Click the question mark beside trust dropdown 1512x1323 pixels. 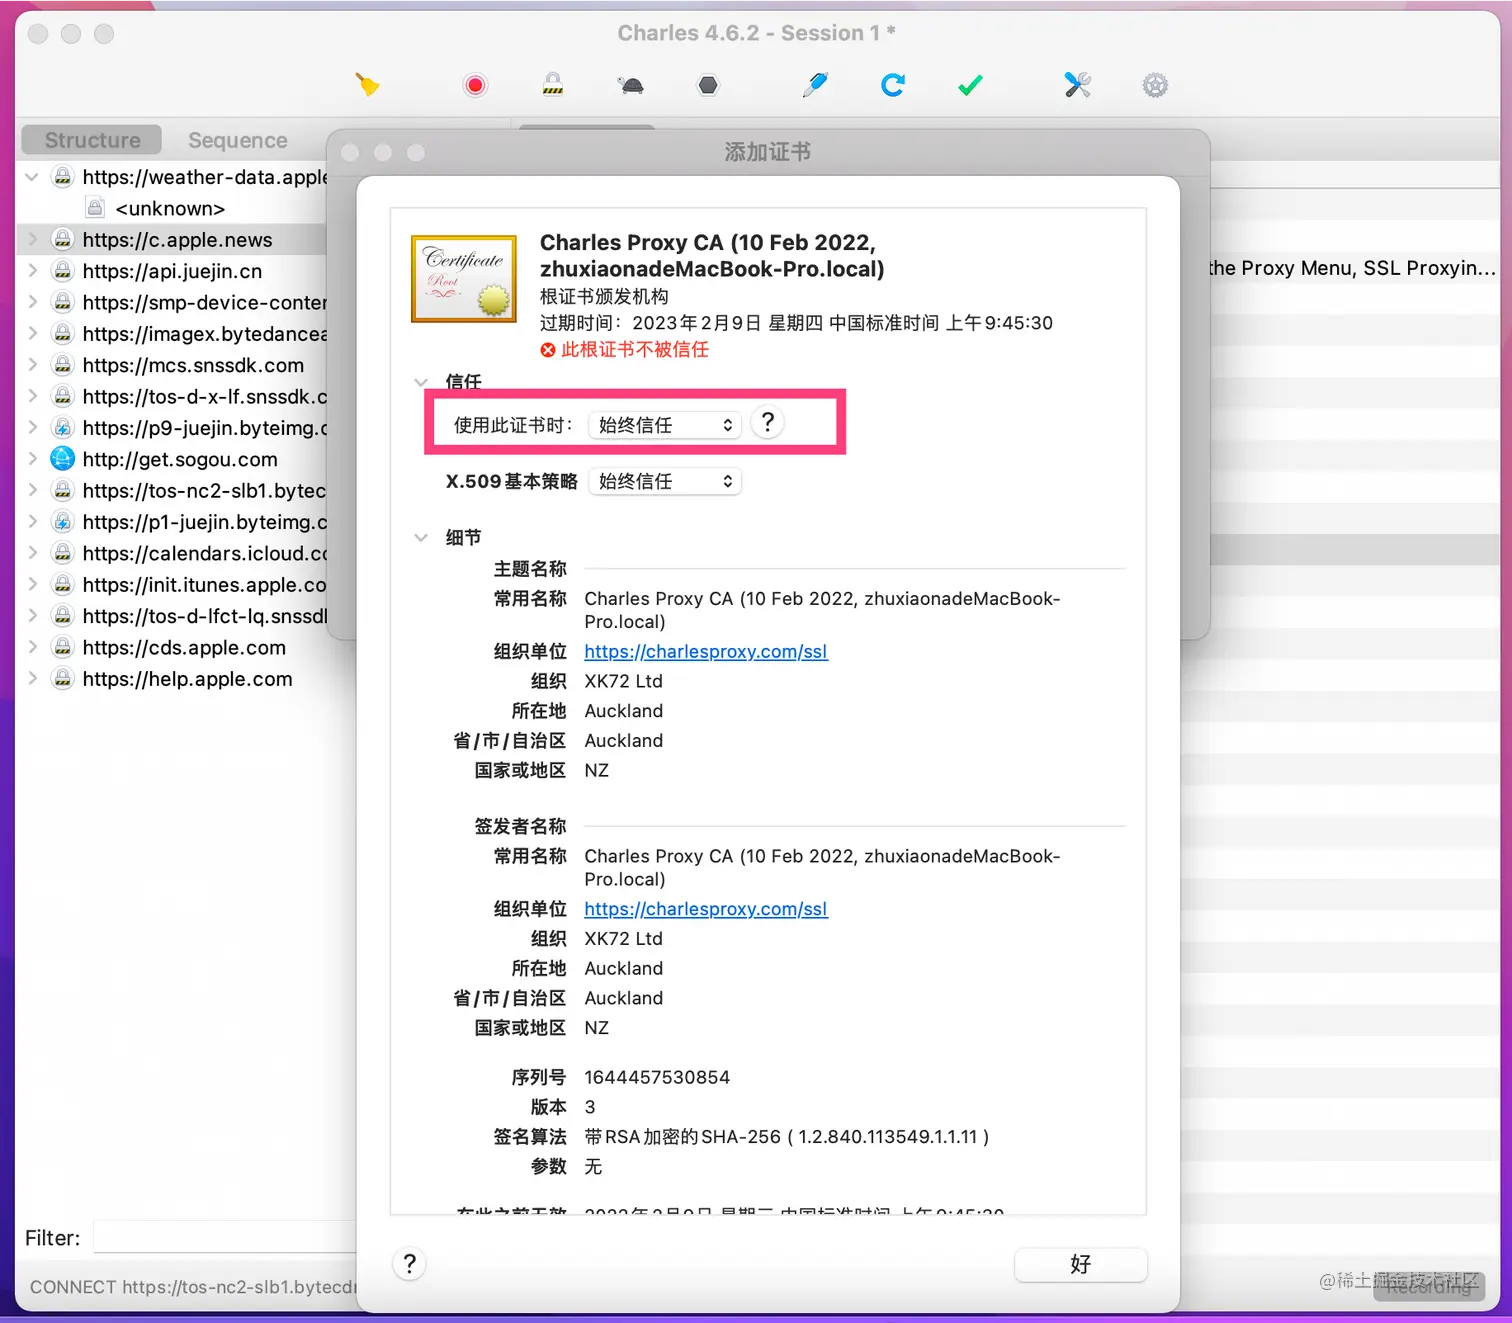(x=767, y=423)
